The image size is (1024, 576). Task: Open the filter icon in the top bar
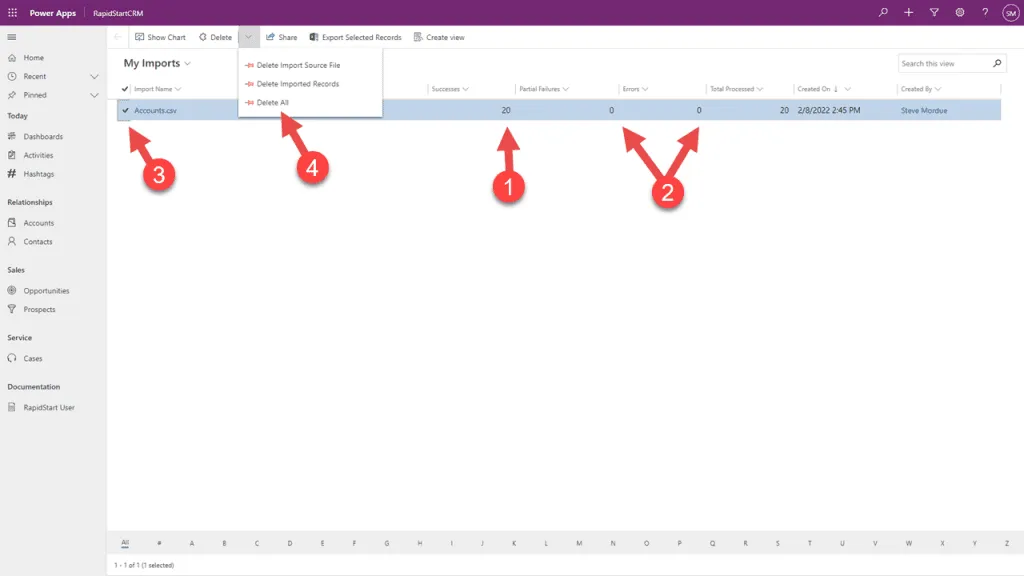click(x=934, y=13)
